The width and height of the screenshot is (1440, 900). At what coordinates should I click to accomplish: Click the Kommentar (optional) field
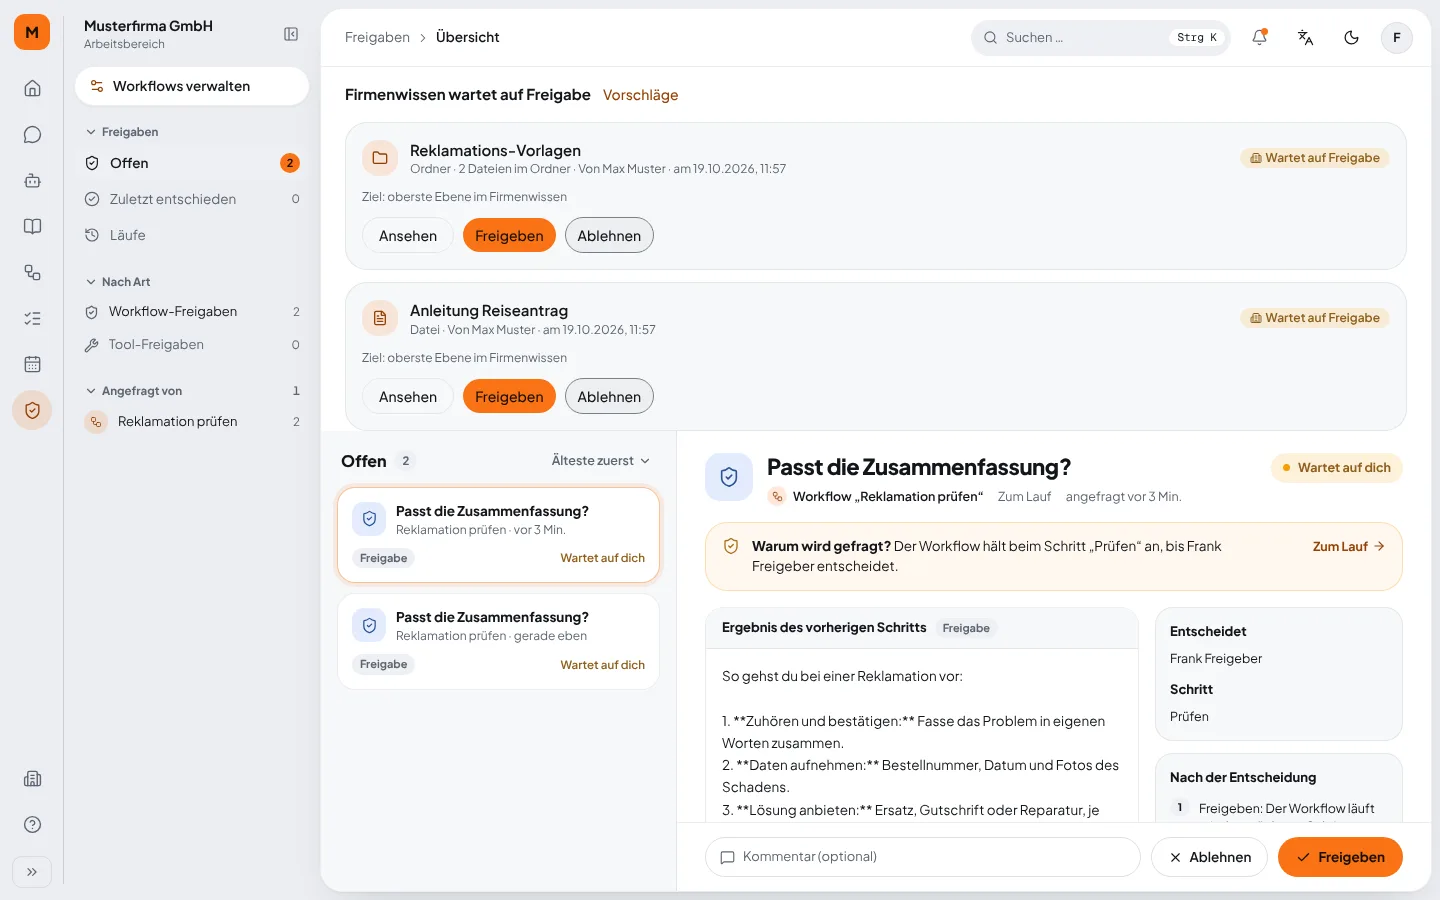pyautogui.click(x=922, y=857)
